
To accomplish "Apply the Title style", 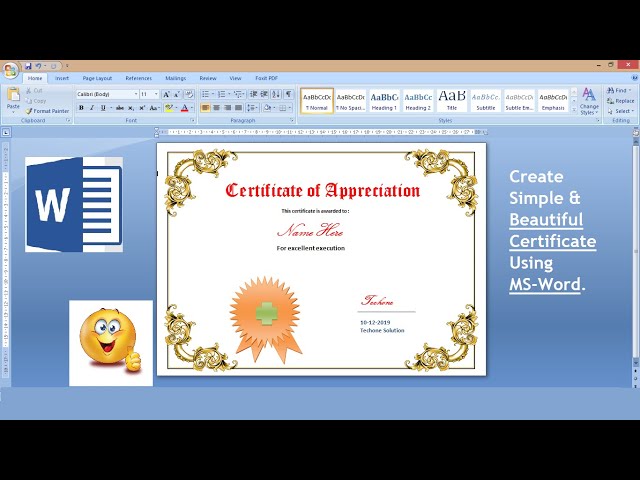I will [x=452, y=101].
